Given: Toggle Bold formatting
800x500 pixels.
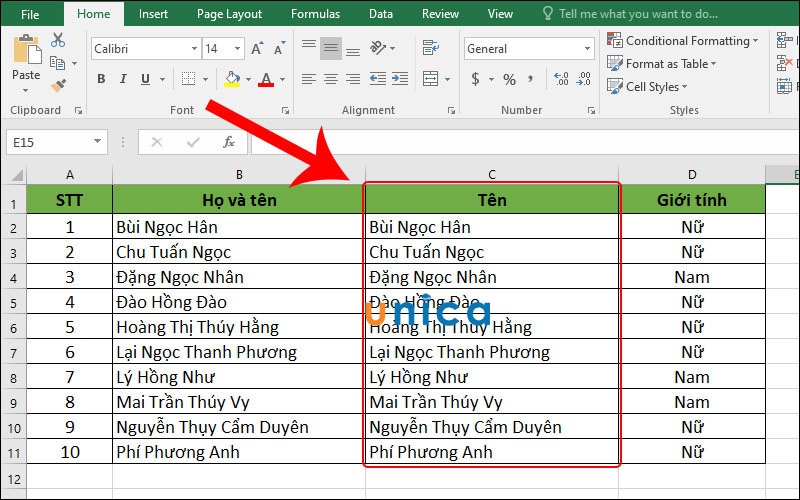Looking at the screenshot, I should point(101,79).
